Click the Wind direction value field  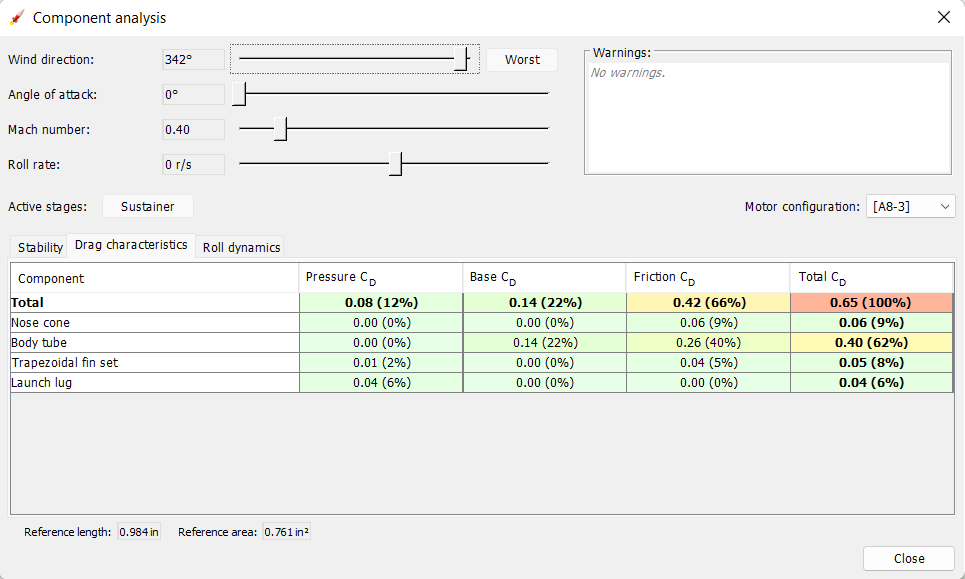click(x=193, y=60)
